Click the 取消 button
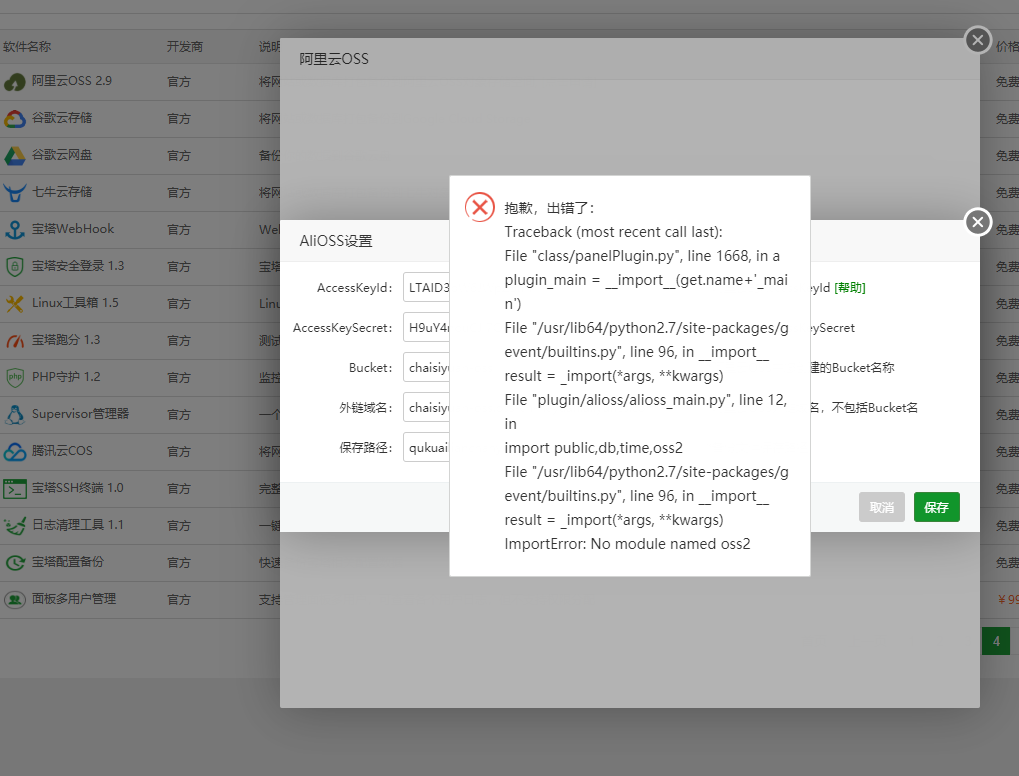Viewport: 1019px width, 776px height. pos(882,507)
